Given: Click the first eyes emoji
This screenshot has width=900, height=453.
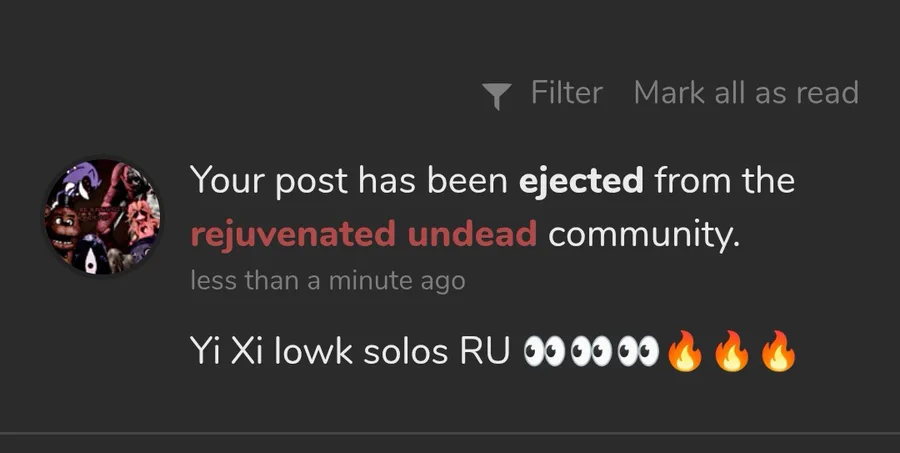Looking at the screenshot, I should click(544, 351).
